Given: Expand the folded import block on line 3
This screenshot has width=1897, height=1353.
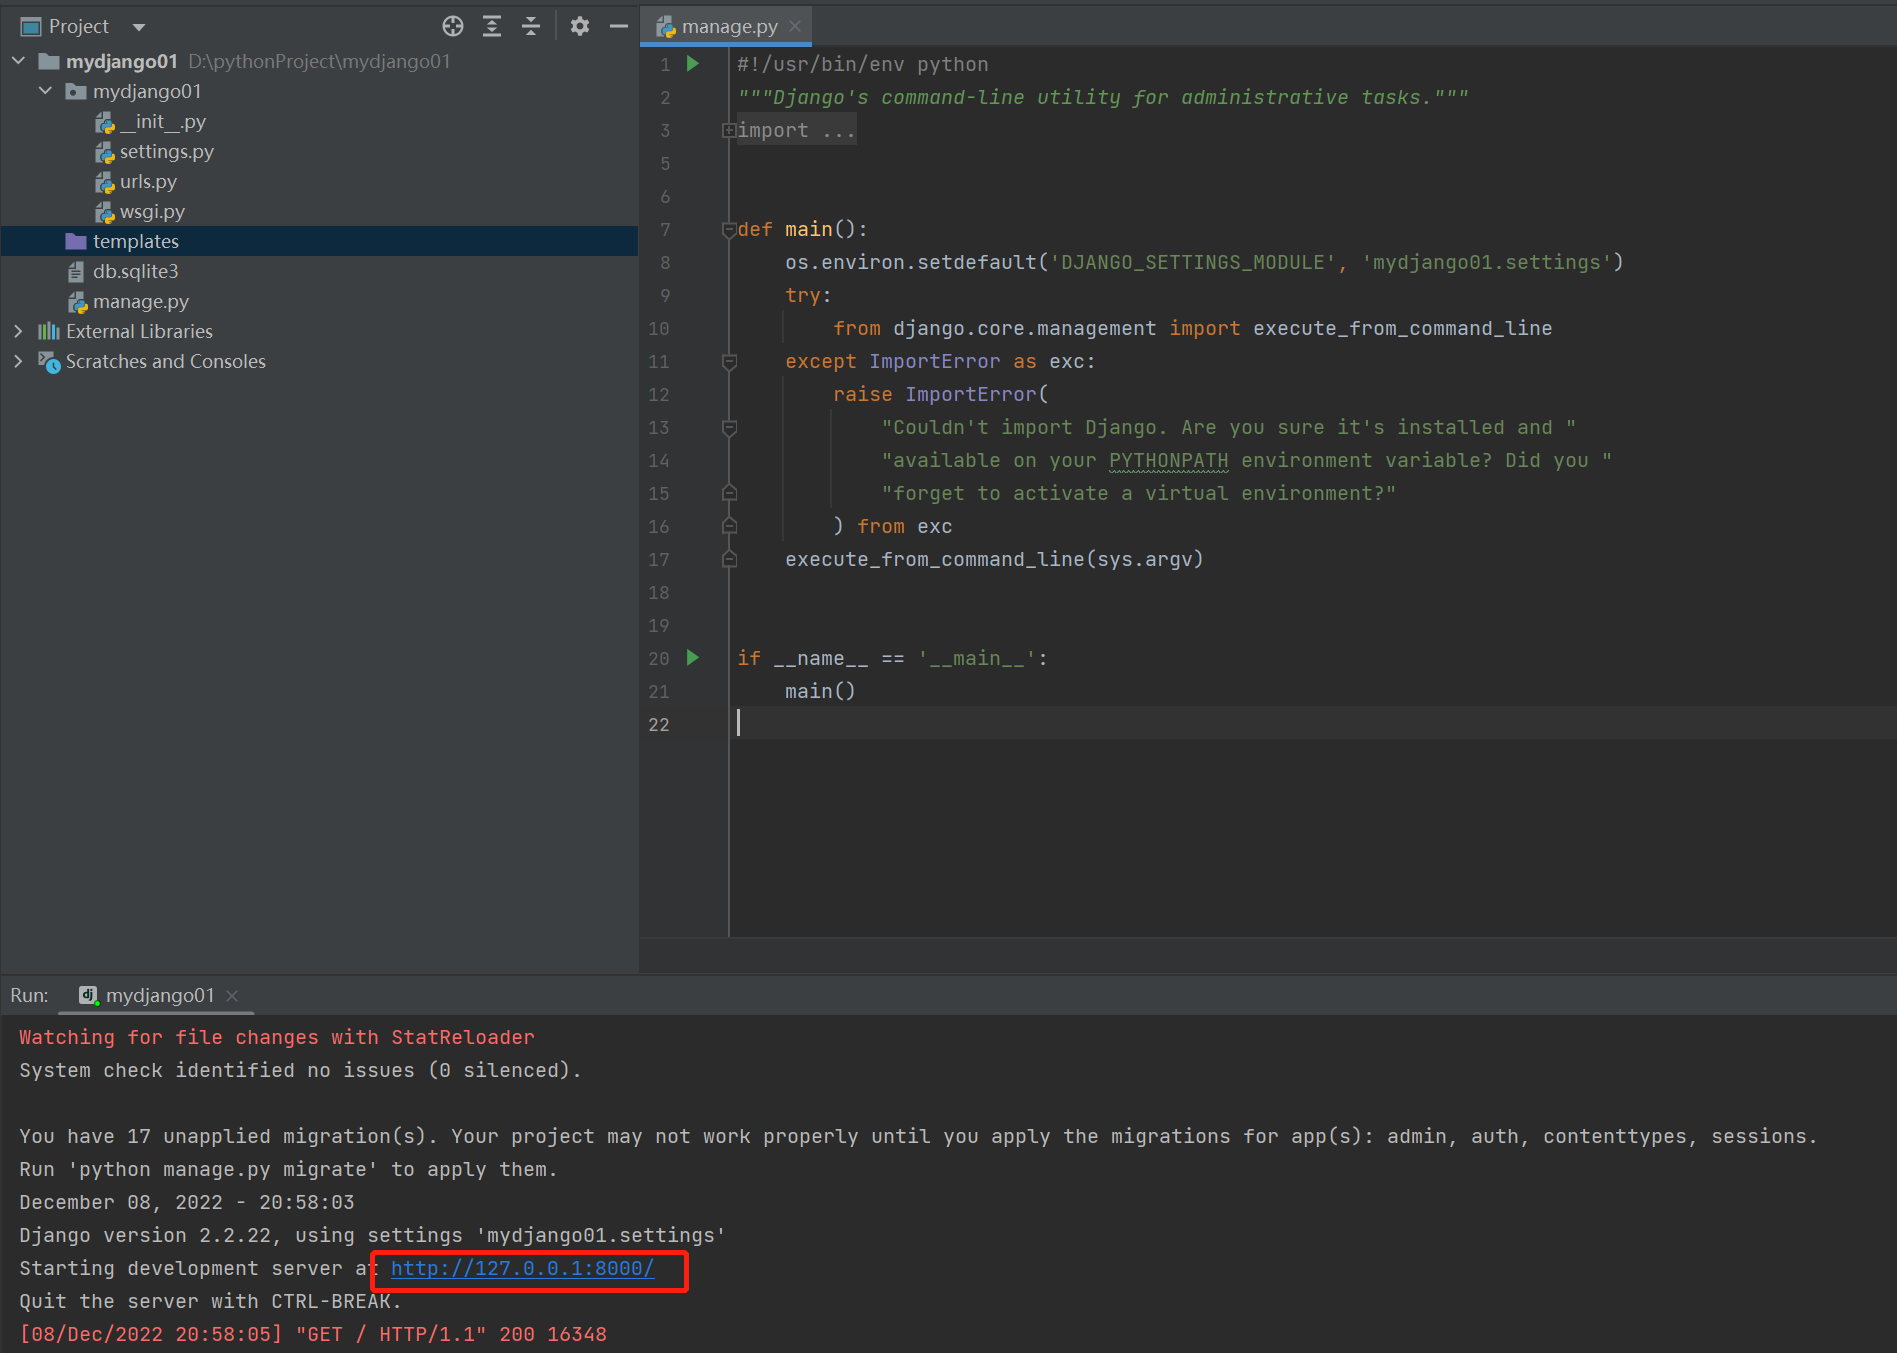Looking at the screenshot, I should tap(729, 130).
